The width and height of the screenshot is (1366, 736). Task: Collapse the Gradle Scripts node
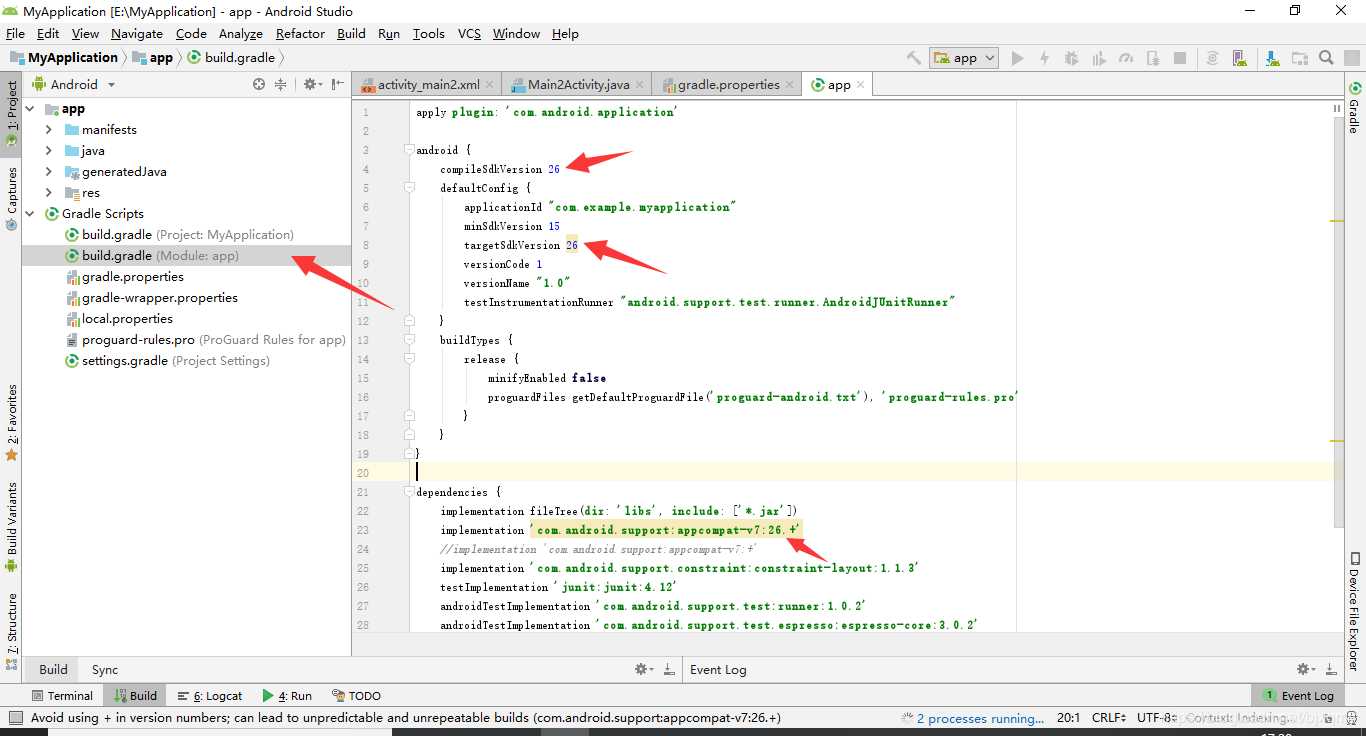30,213
